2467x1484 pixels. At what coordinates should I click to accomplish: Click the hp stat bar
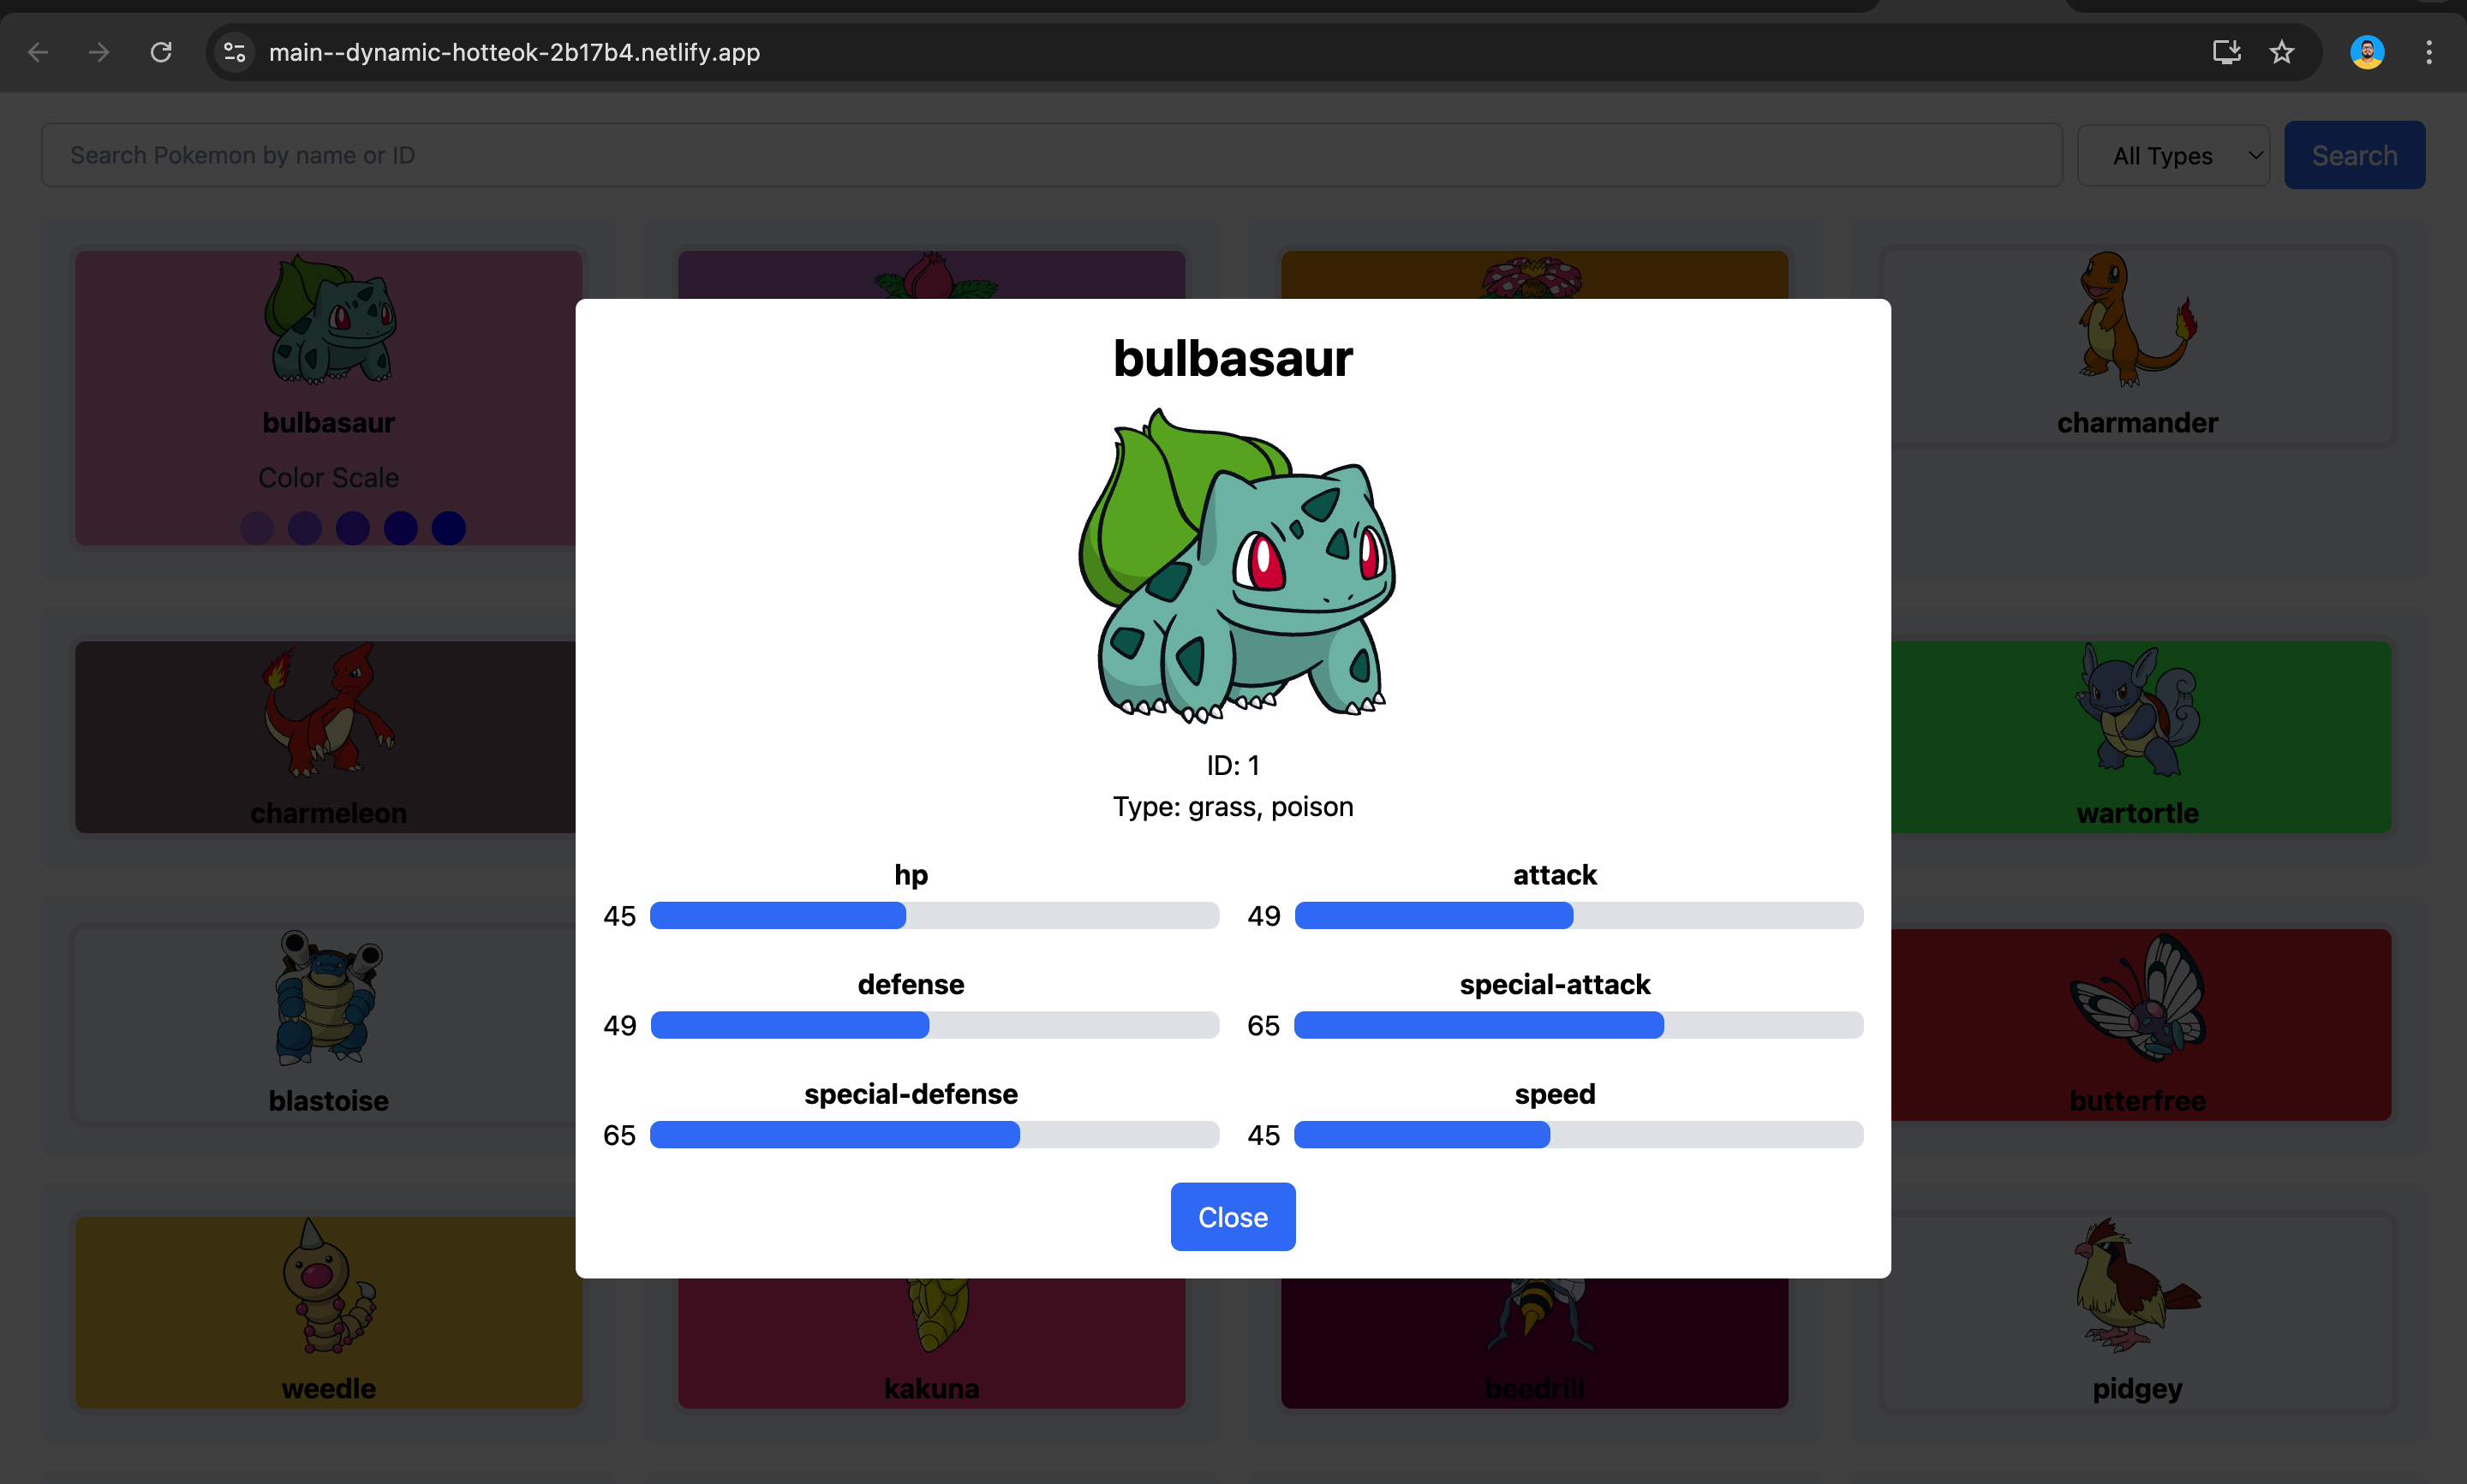point(934,915)
